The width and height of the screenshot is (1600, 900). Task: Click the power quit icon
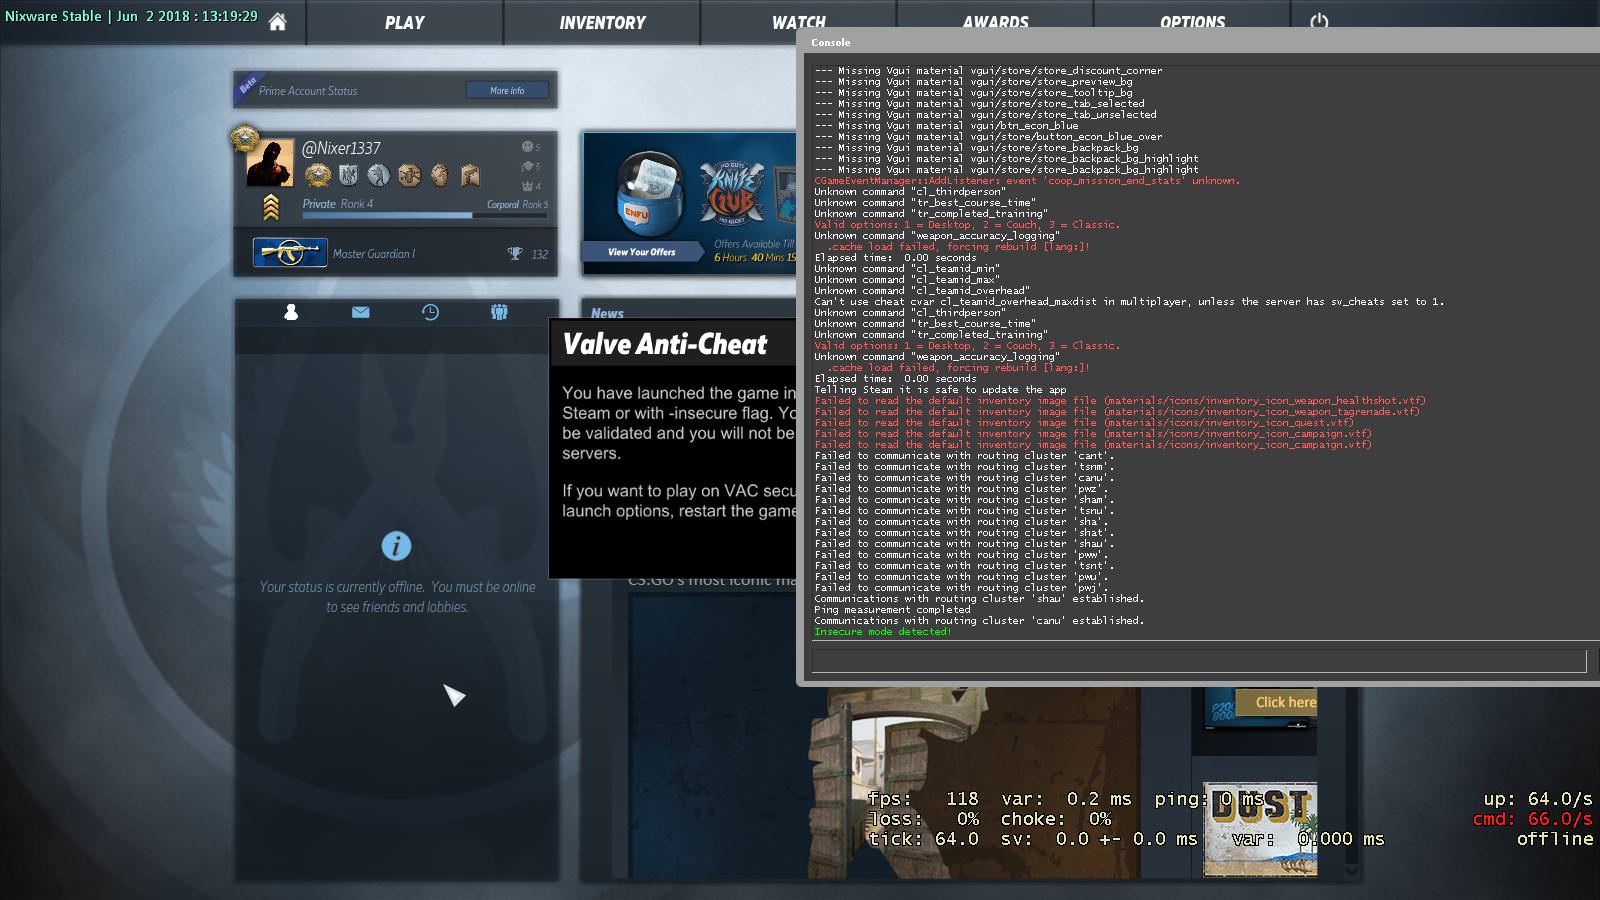(1319, 21)
